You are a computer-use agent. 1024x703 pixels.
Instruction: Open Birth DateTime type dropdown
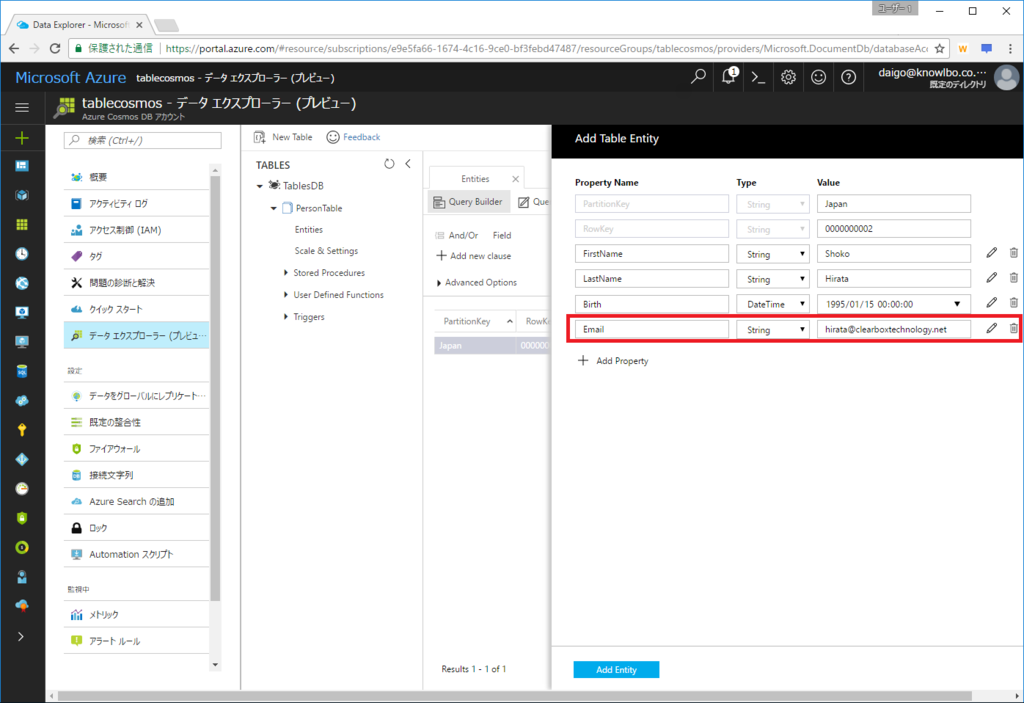(x=773, y=304)
